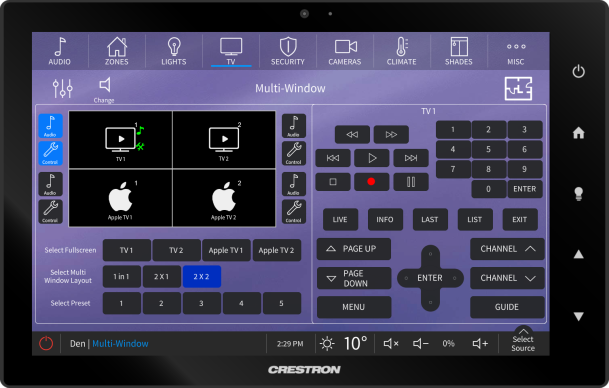Tap the Change speaker icon
The height and width of the screenshot is (388, 609).
click(104, 90)
